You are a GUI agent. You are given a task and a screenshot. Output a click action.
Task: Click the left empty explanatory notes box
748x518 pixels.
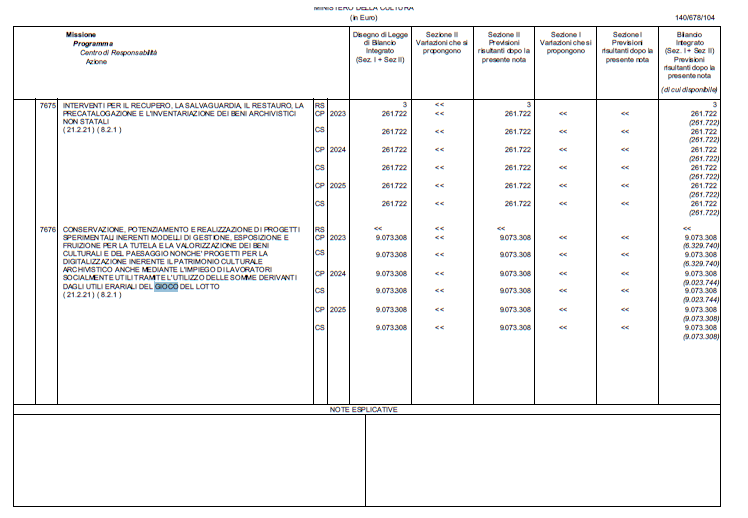189,460
